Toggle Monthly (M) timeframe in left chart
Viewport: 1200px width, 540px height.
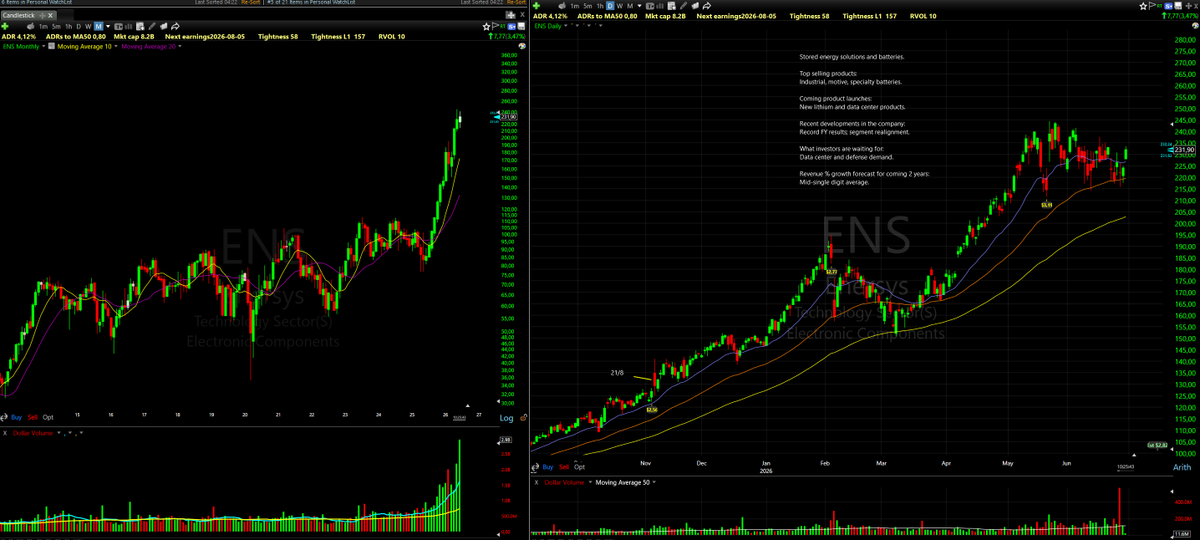click(98, 26)
